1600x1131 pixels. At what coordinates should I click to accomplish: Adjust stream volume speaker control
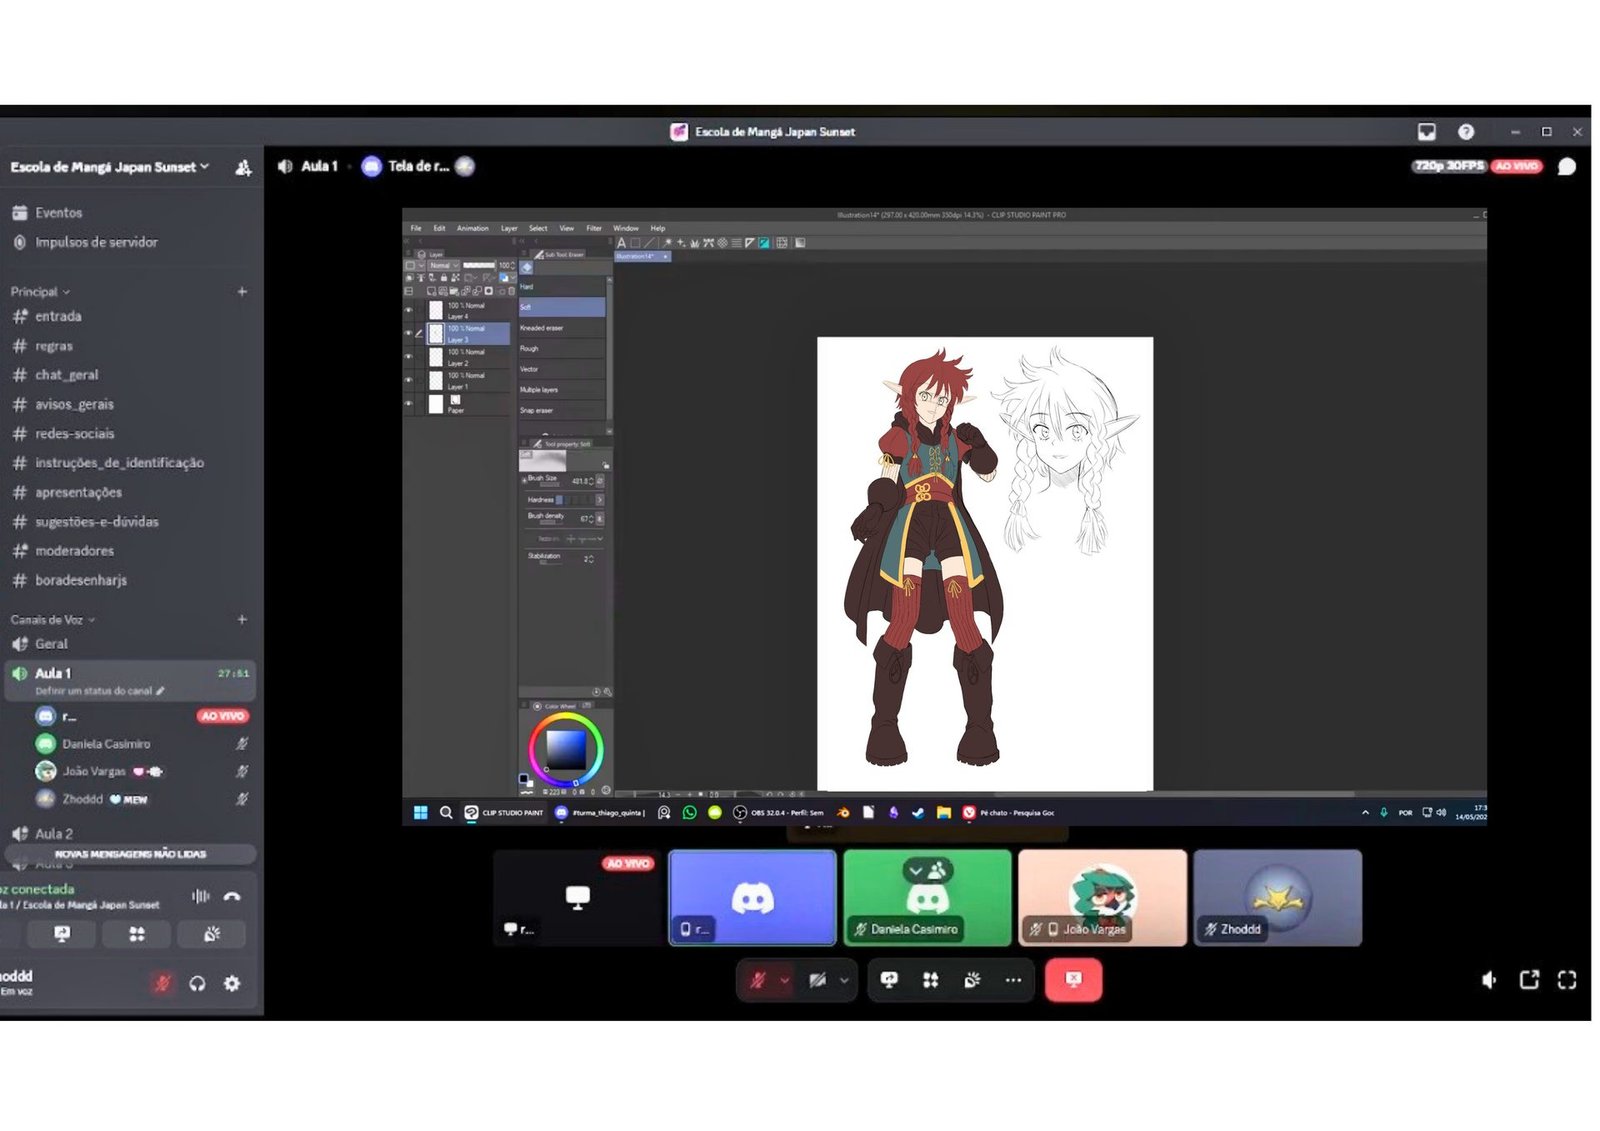pyautogui.click(x=1489, y=980)
